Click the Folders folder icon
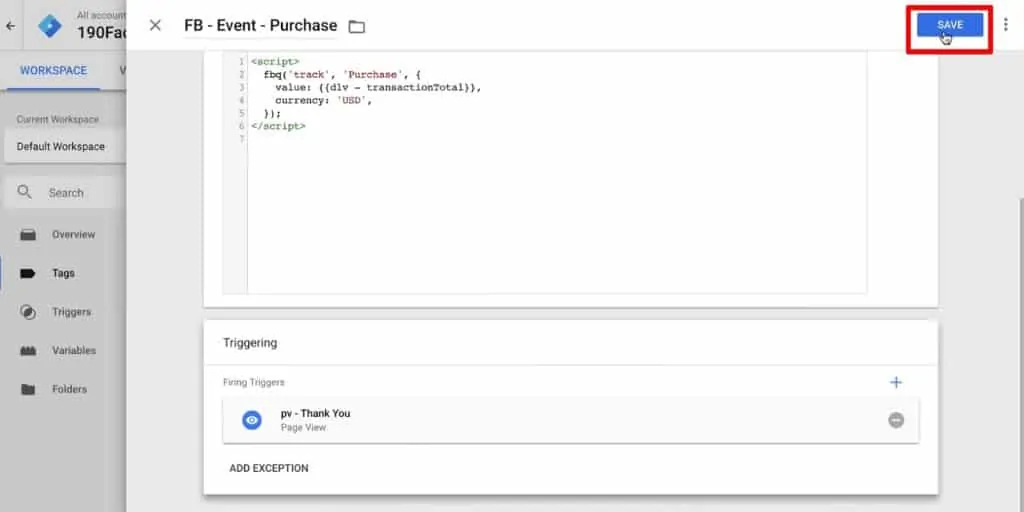Screen dimensions: 1024x512 tap(28, 389)
